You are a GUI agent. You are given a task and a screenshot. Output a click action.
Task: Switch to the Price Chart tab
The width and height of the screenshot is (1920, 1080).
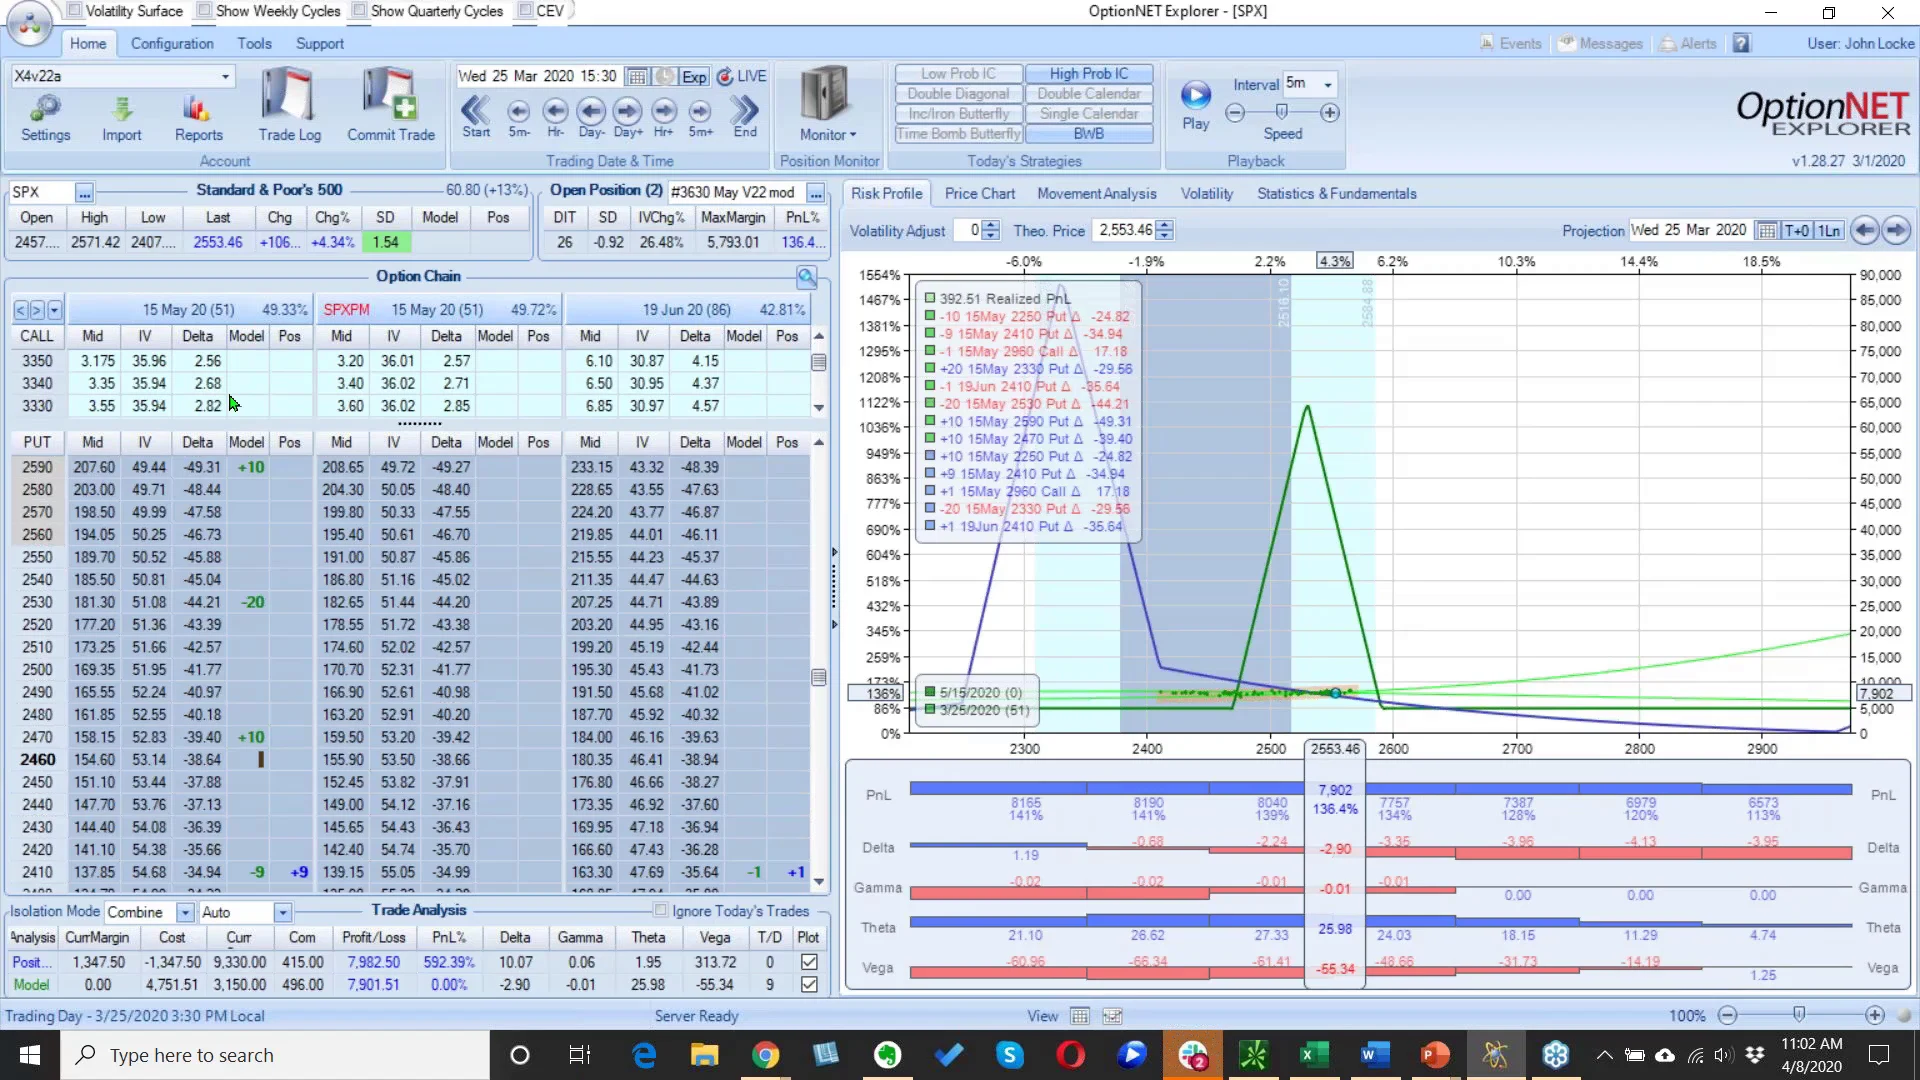[x=979, y=194]
